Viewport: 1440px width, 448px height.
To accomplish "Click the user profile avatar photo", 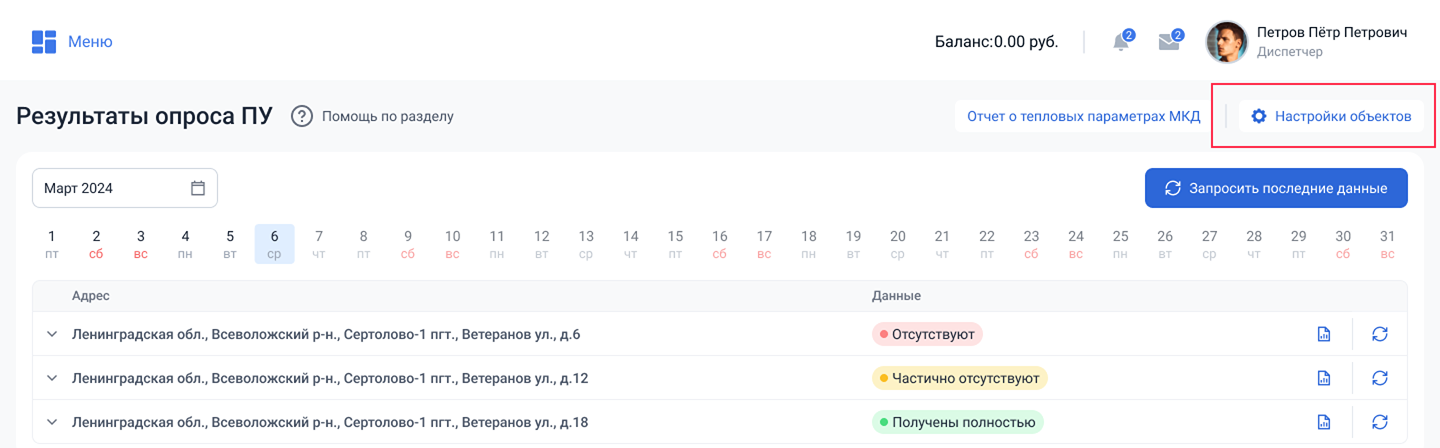I will point(1227,42).
